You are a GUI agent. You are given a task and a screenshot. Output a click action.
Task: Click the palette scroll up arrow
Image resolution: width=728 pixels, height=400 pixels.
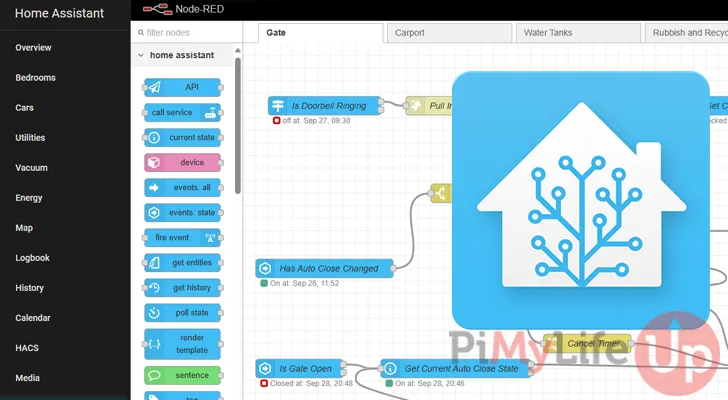238,50
